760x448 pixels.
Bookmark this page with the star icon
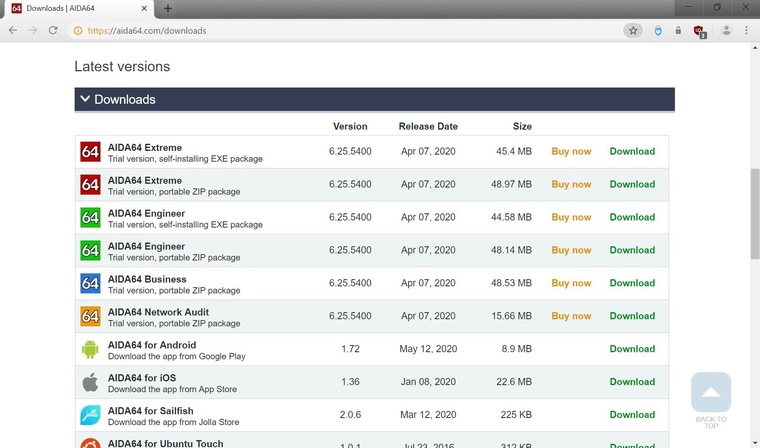tap(633, 31)
